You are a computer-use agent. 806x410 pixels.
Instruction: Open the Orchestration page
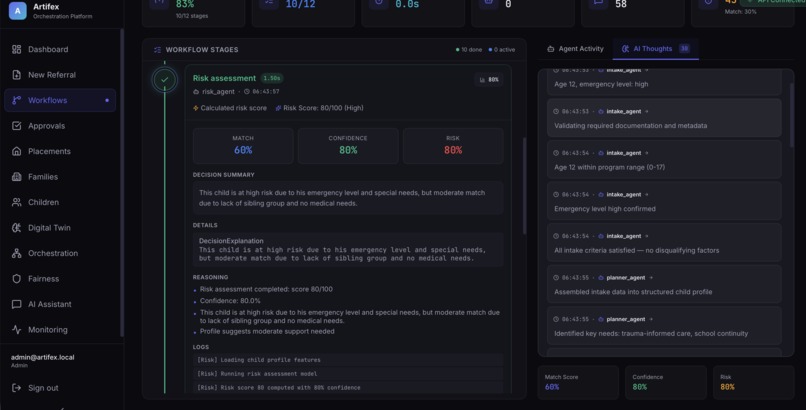click(x=60, y=253)
